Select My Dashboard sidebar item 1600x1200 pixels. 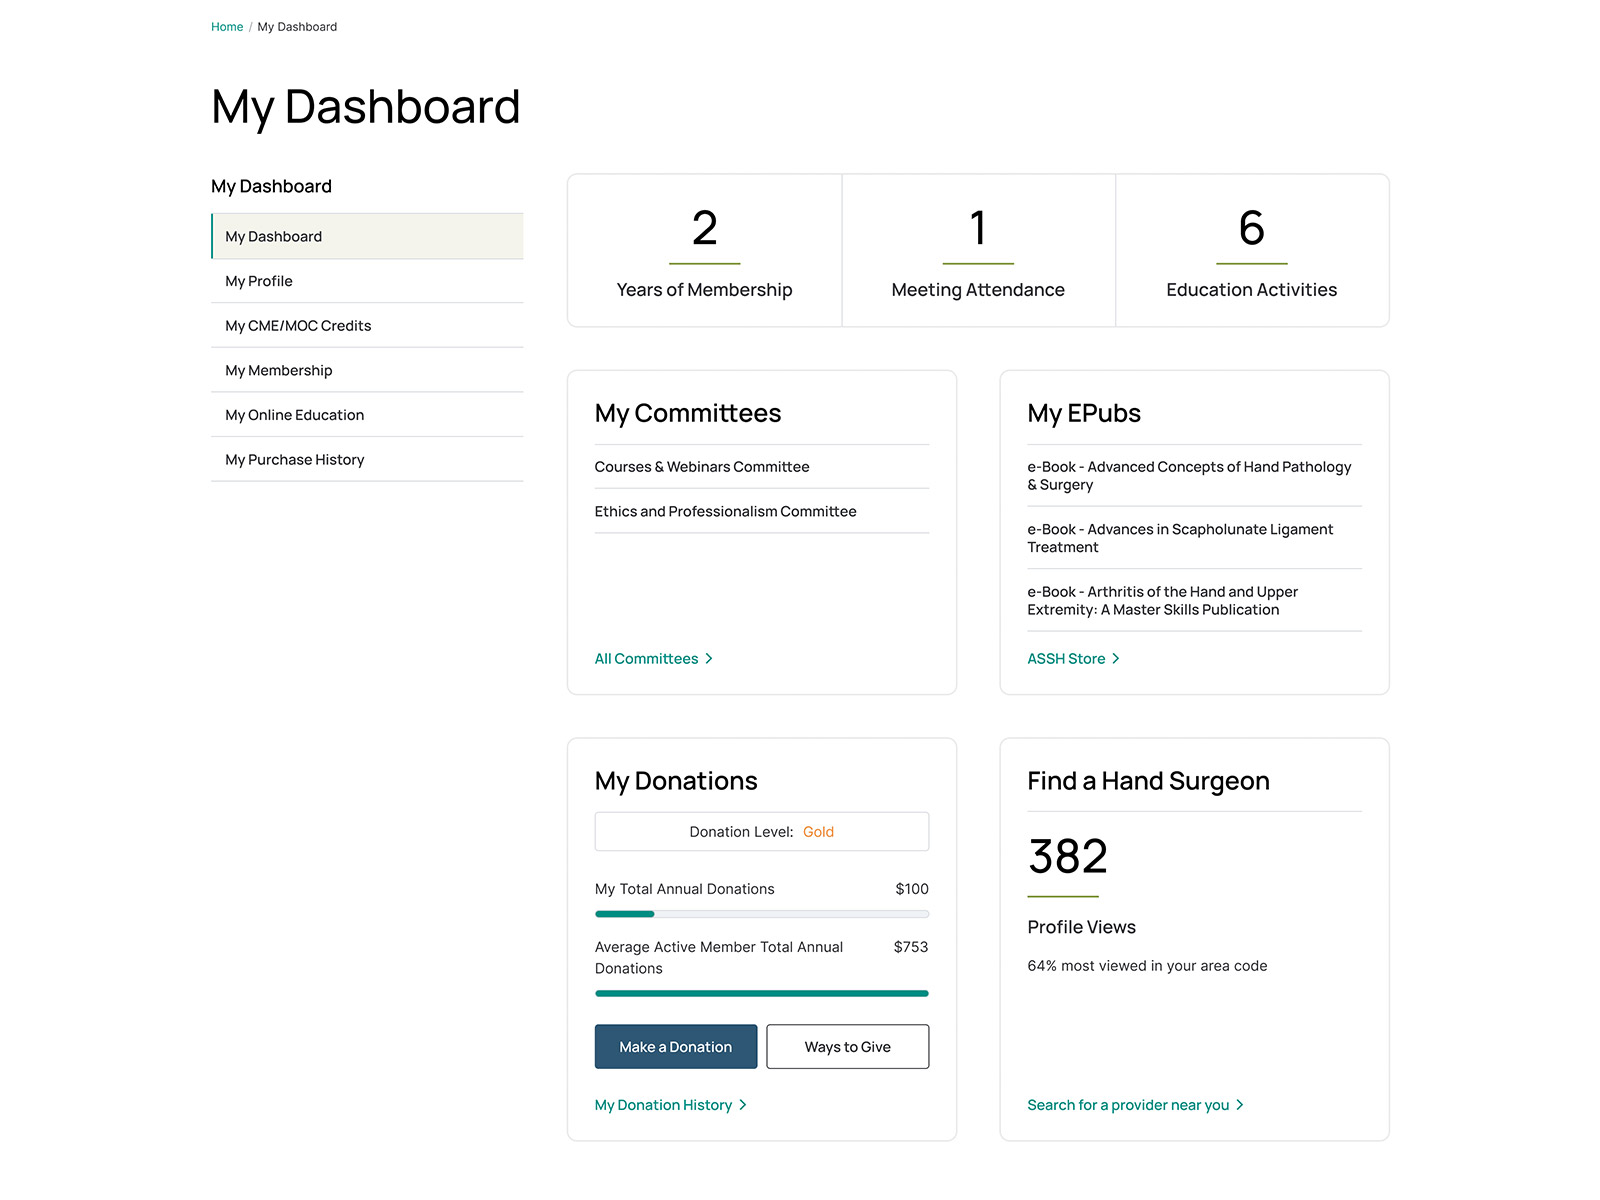[274, 237]
